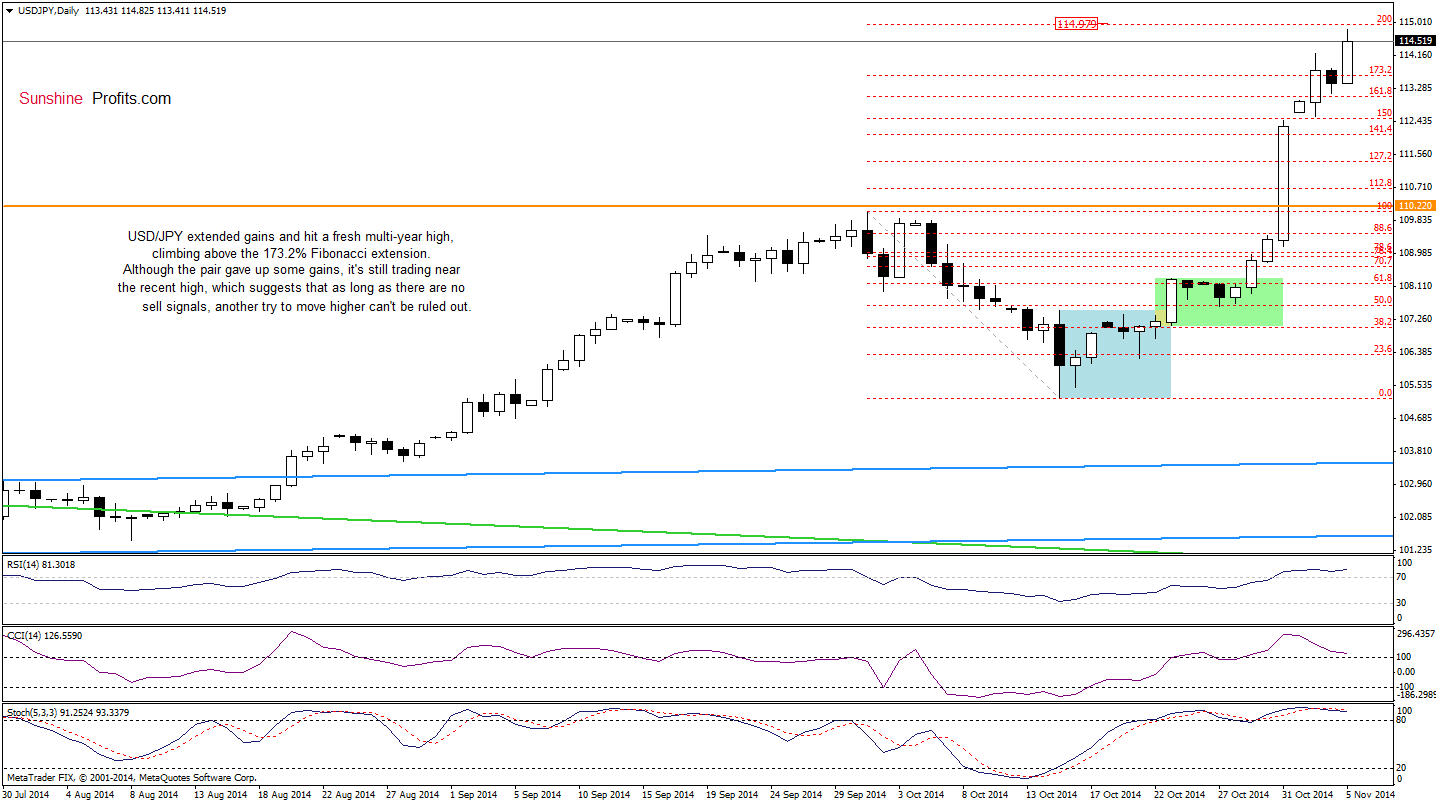Click the 5 Nov 2014 date label
This screenshot has width=1436, height=803.
coord(1370,794)
